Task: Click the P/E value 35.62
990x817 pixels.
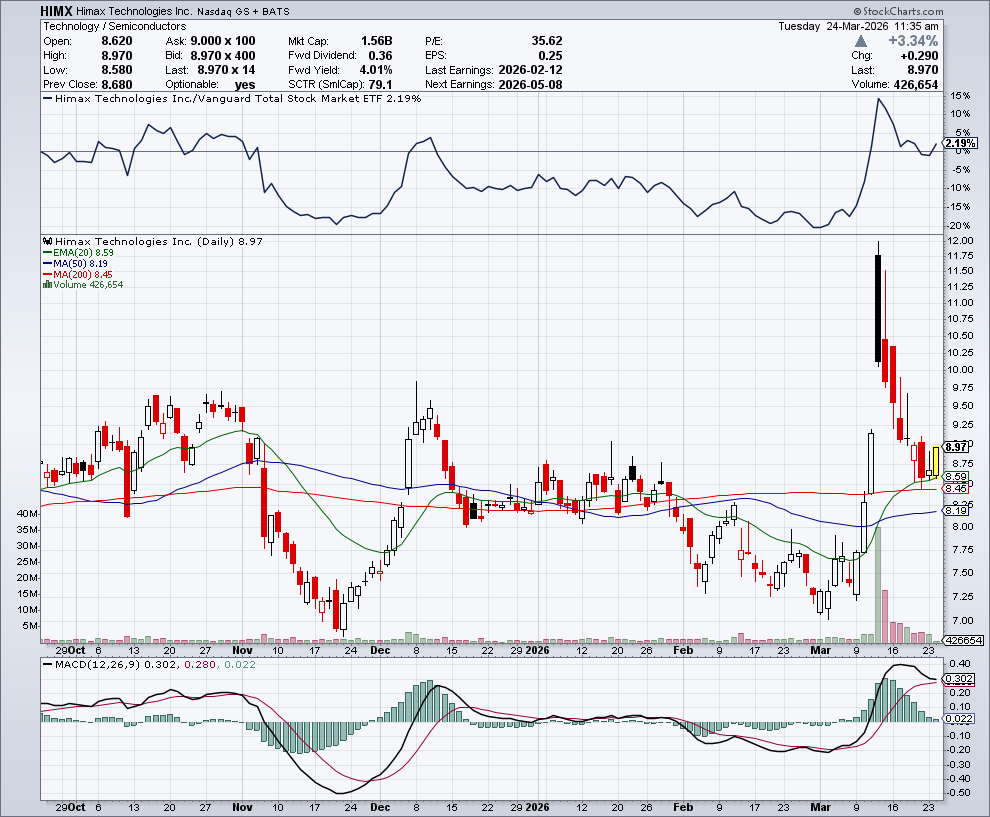Action: pos(547,41)
